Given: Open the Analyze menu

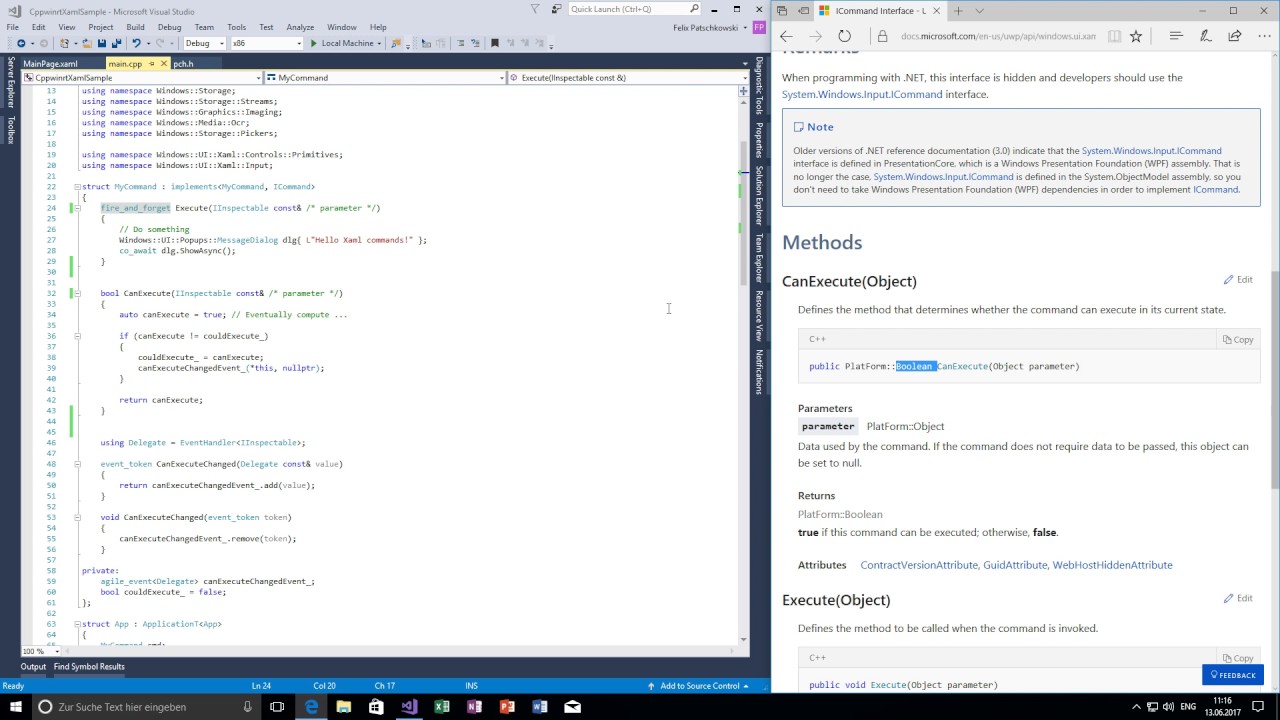Looking at the screenshot, I should tap(300, 27).
